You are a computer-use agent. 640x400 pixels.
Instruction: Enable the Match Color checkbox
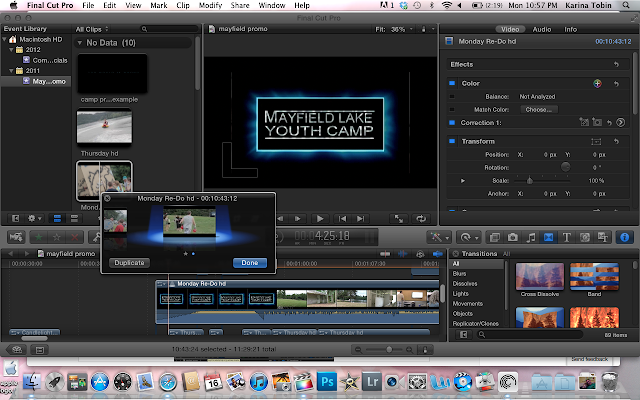[452, 109]
